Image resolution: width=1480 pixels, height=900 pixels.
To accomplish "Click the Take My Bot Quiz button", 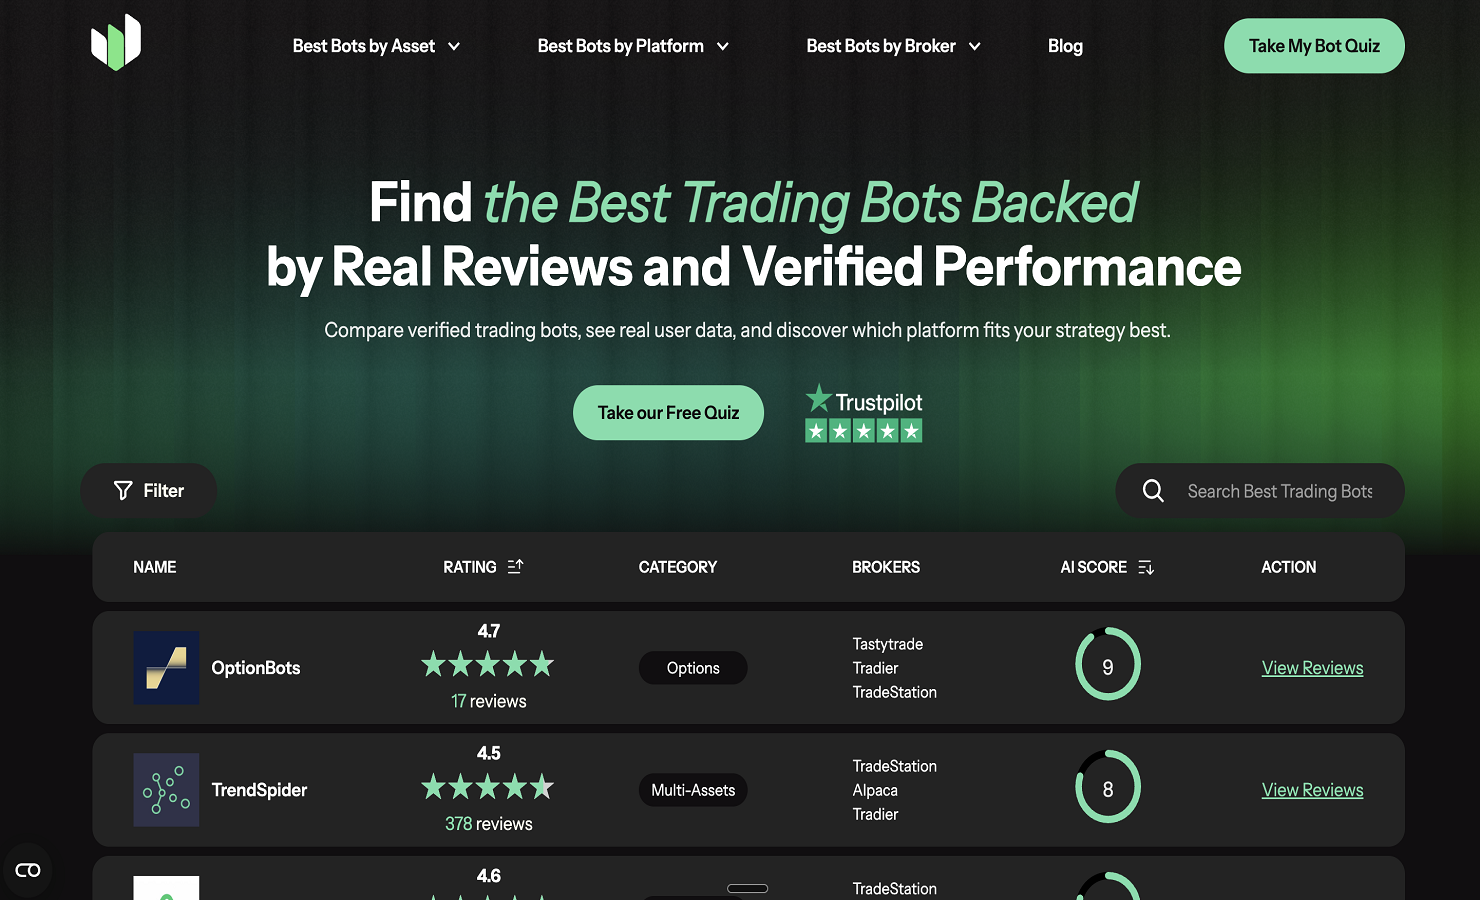I will (1314, 45).
